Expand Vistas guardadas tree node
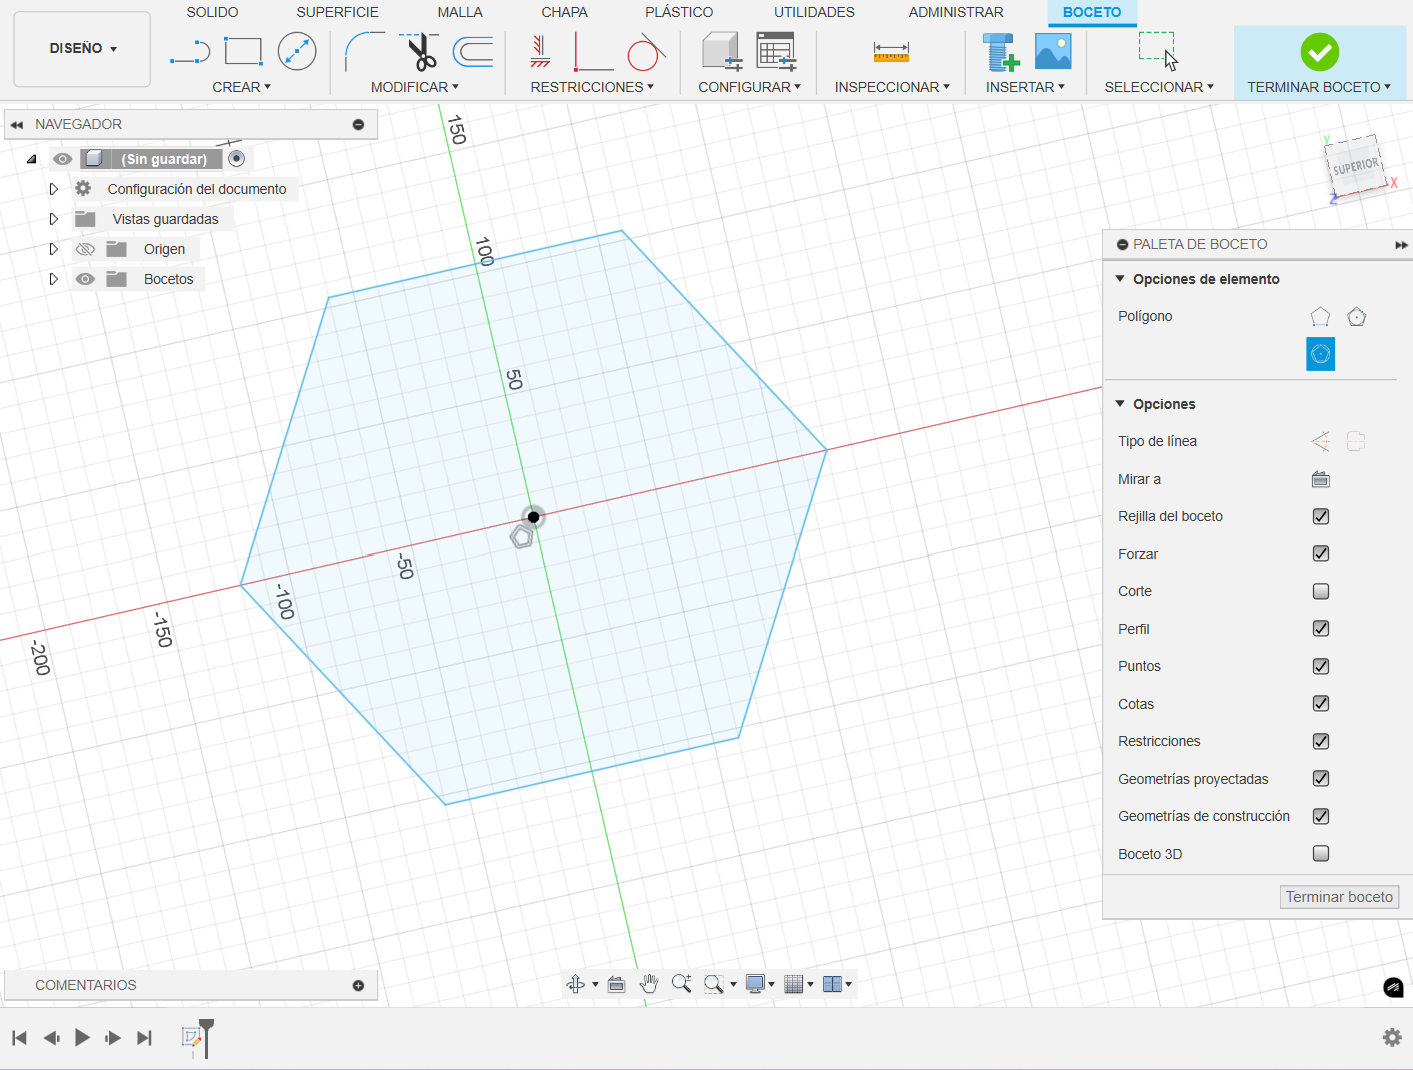Screen dimensions: 1413x1070 [54, 219]
